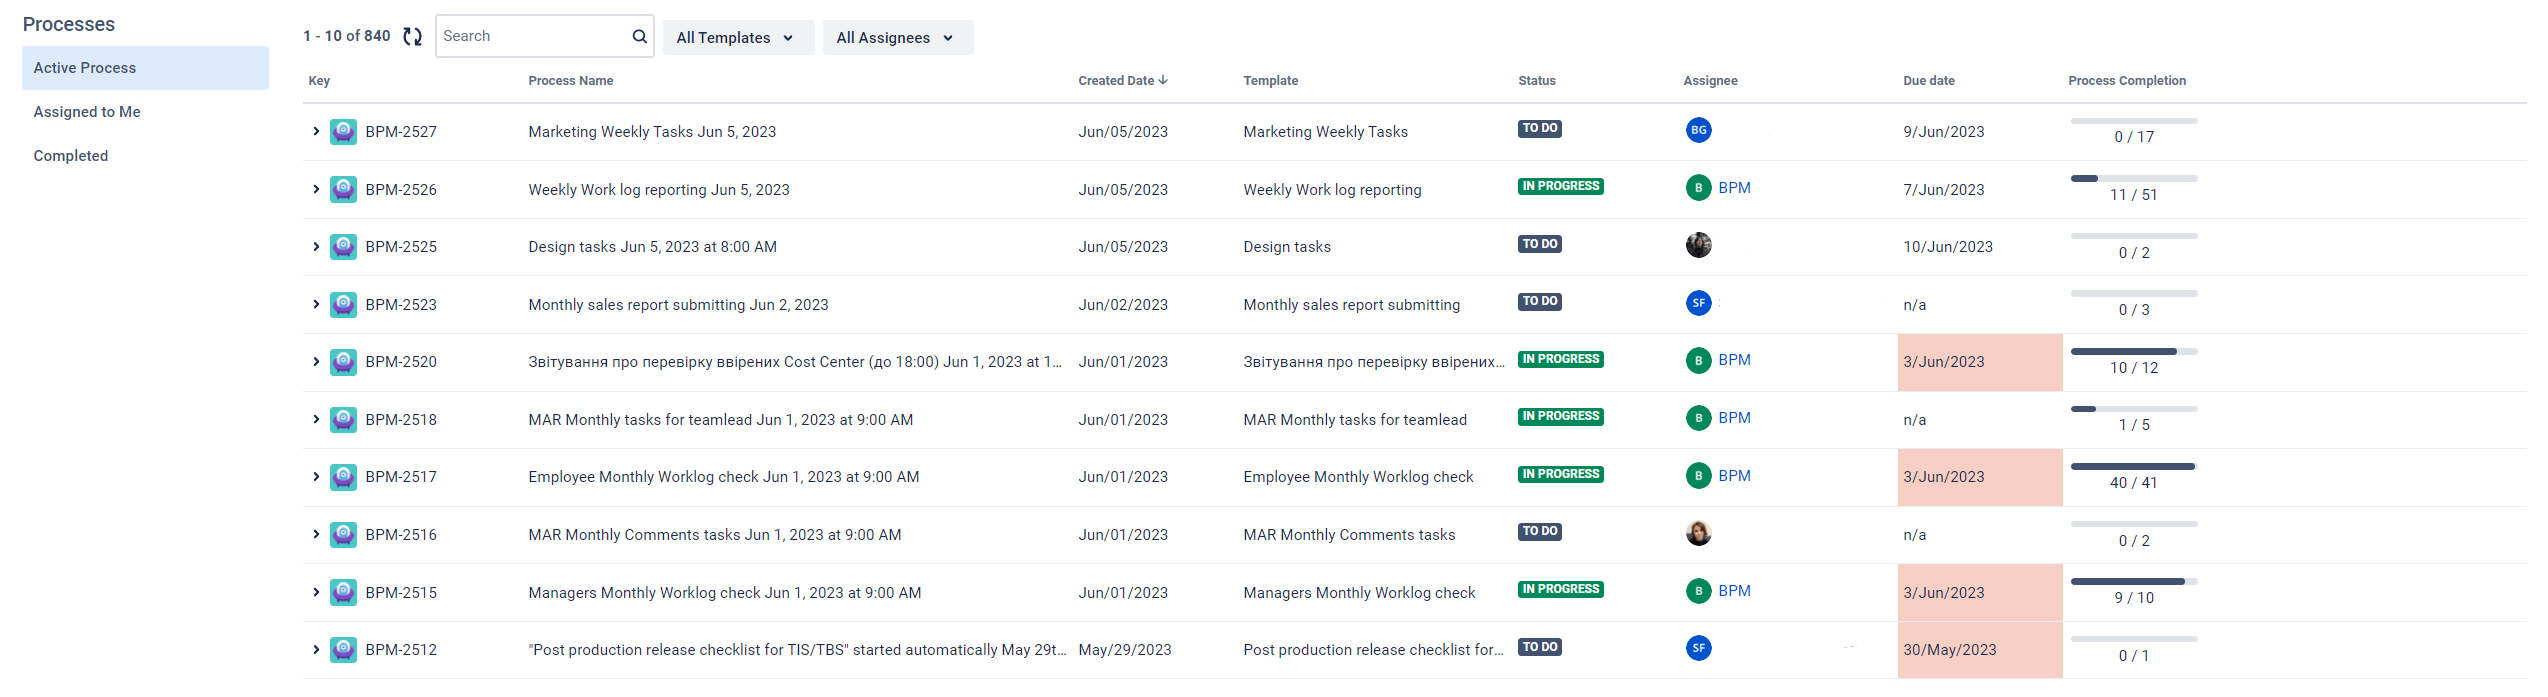Click the process icon for BPM-2525
This screenshot has height=697, width=2548.
pos(344,247)
